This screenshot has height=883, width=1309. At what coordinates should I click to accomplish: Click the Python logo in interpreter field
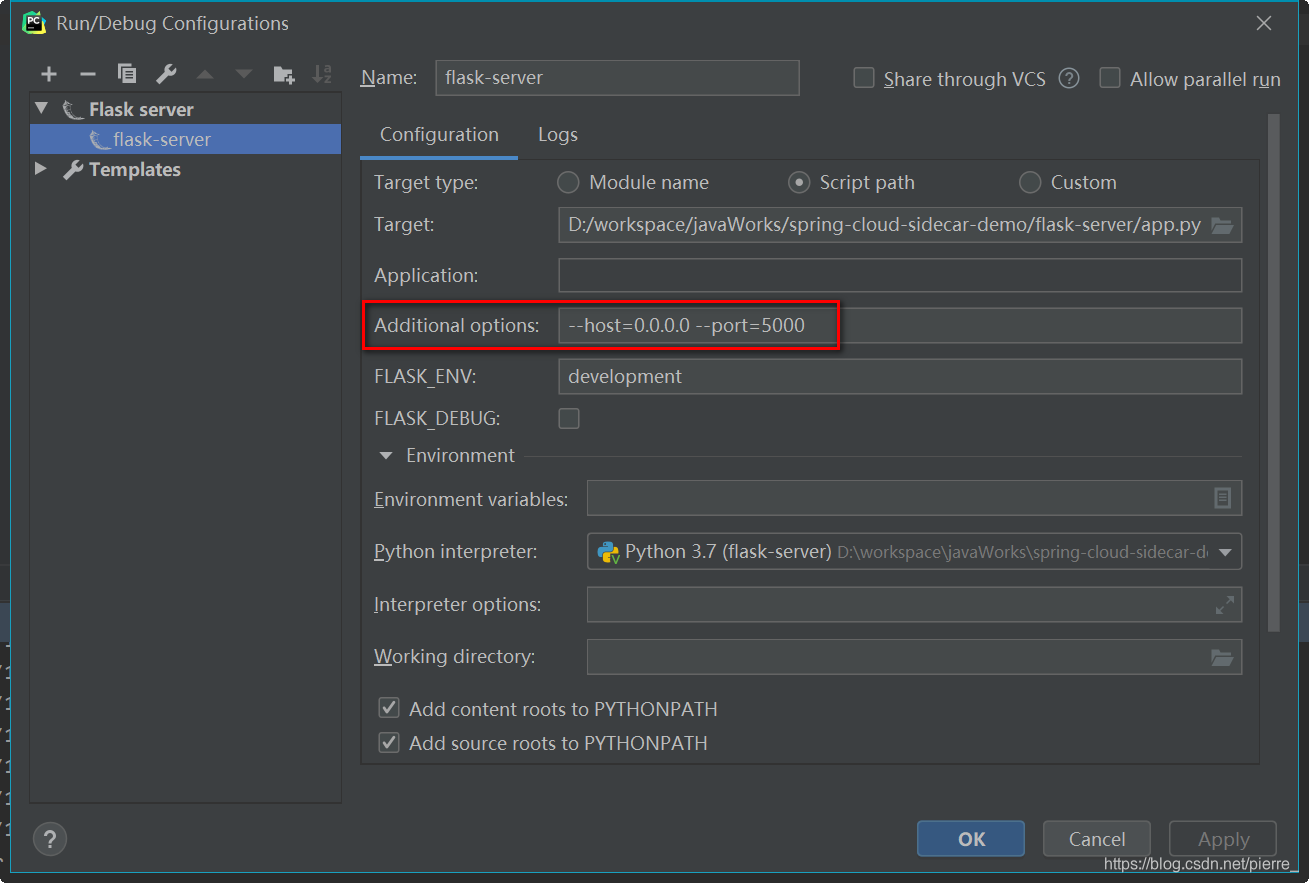(x=608, y=552)
